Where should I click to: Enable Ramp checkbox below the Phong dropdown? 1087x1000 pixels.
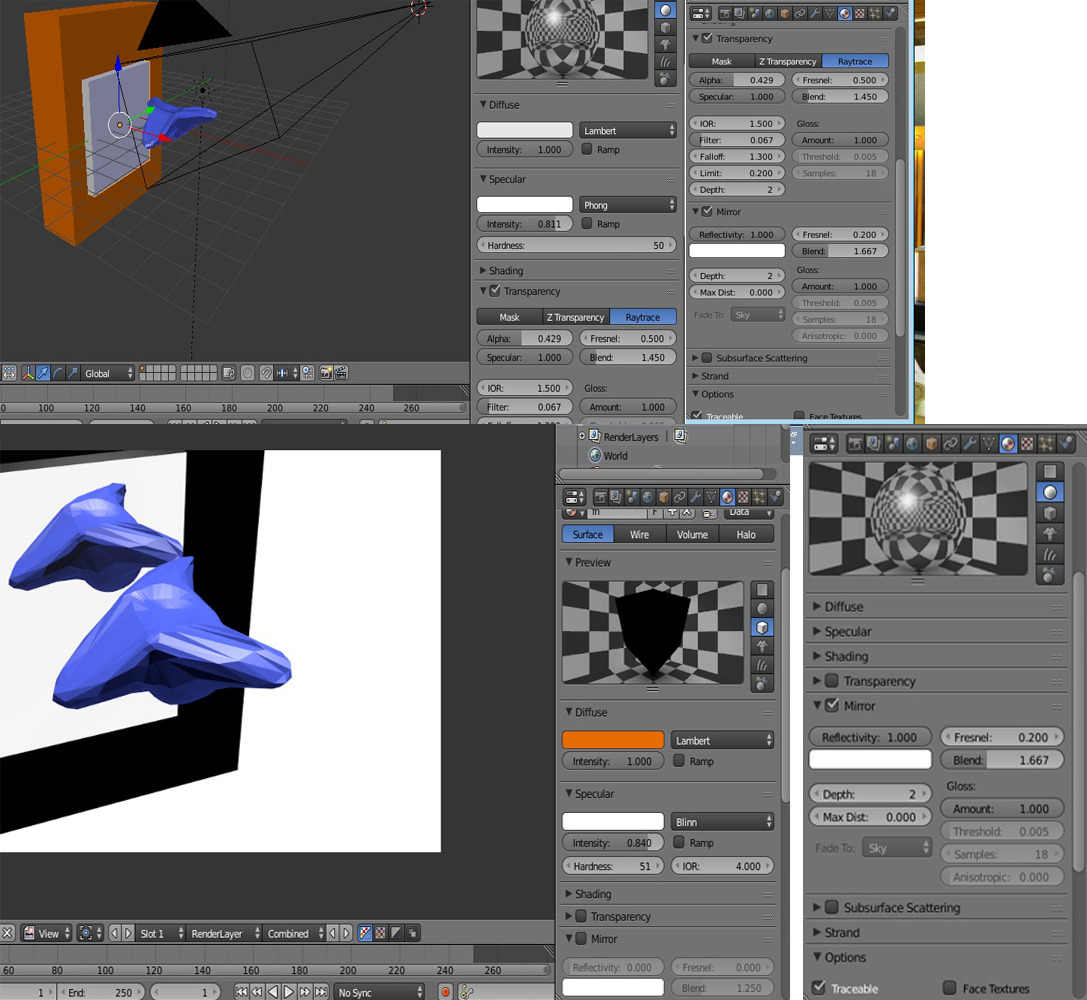(x=587, y=224)
